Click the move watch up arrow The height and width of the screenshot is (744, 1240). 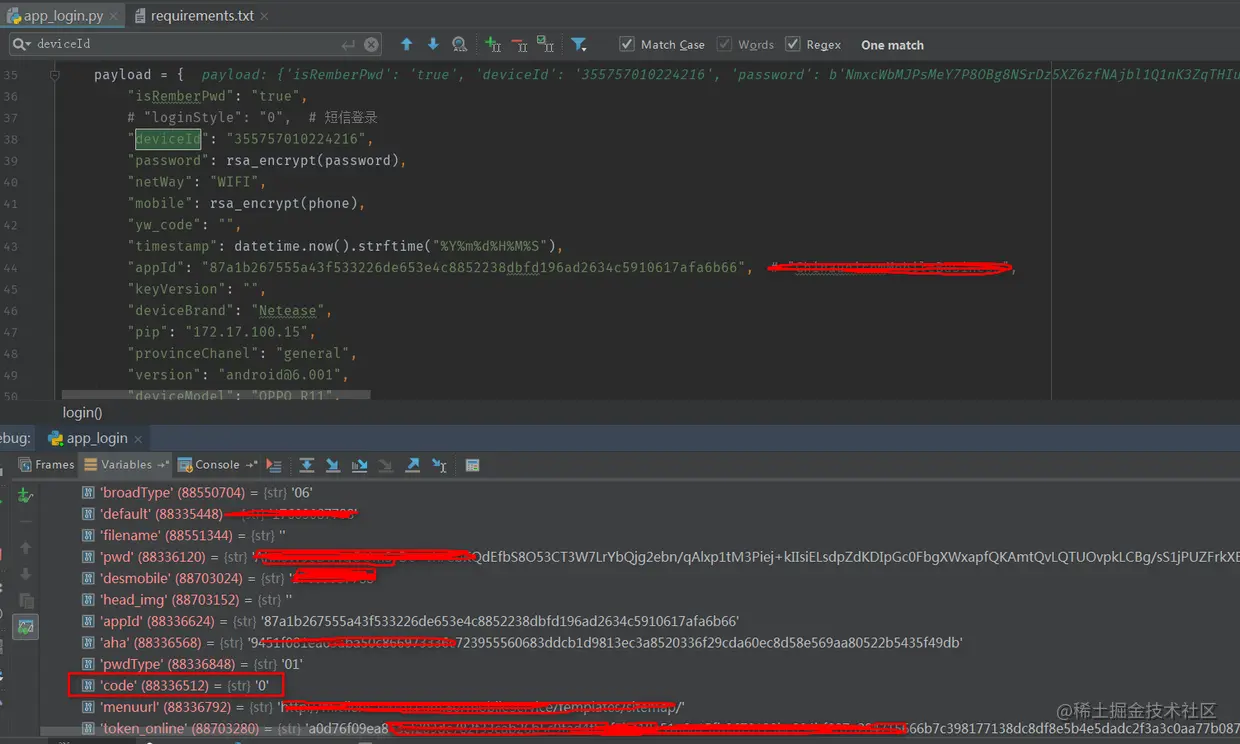tap(26, 548)
